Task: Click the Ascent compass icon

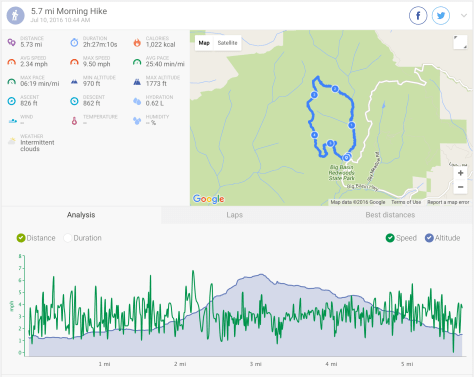Action: click(x=12, y=101)
